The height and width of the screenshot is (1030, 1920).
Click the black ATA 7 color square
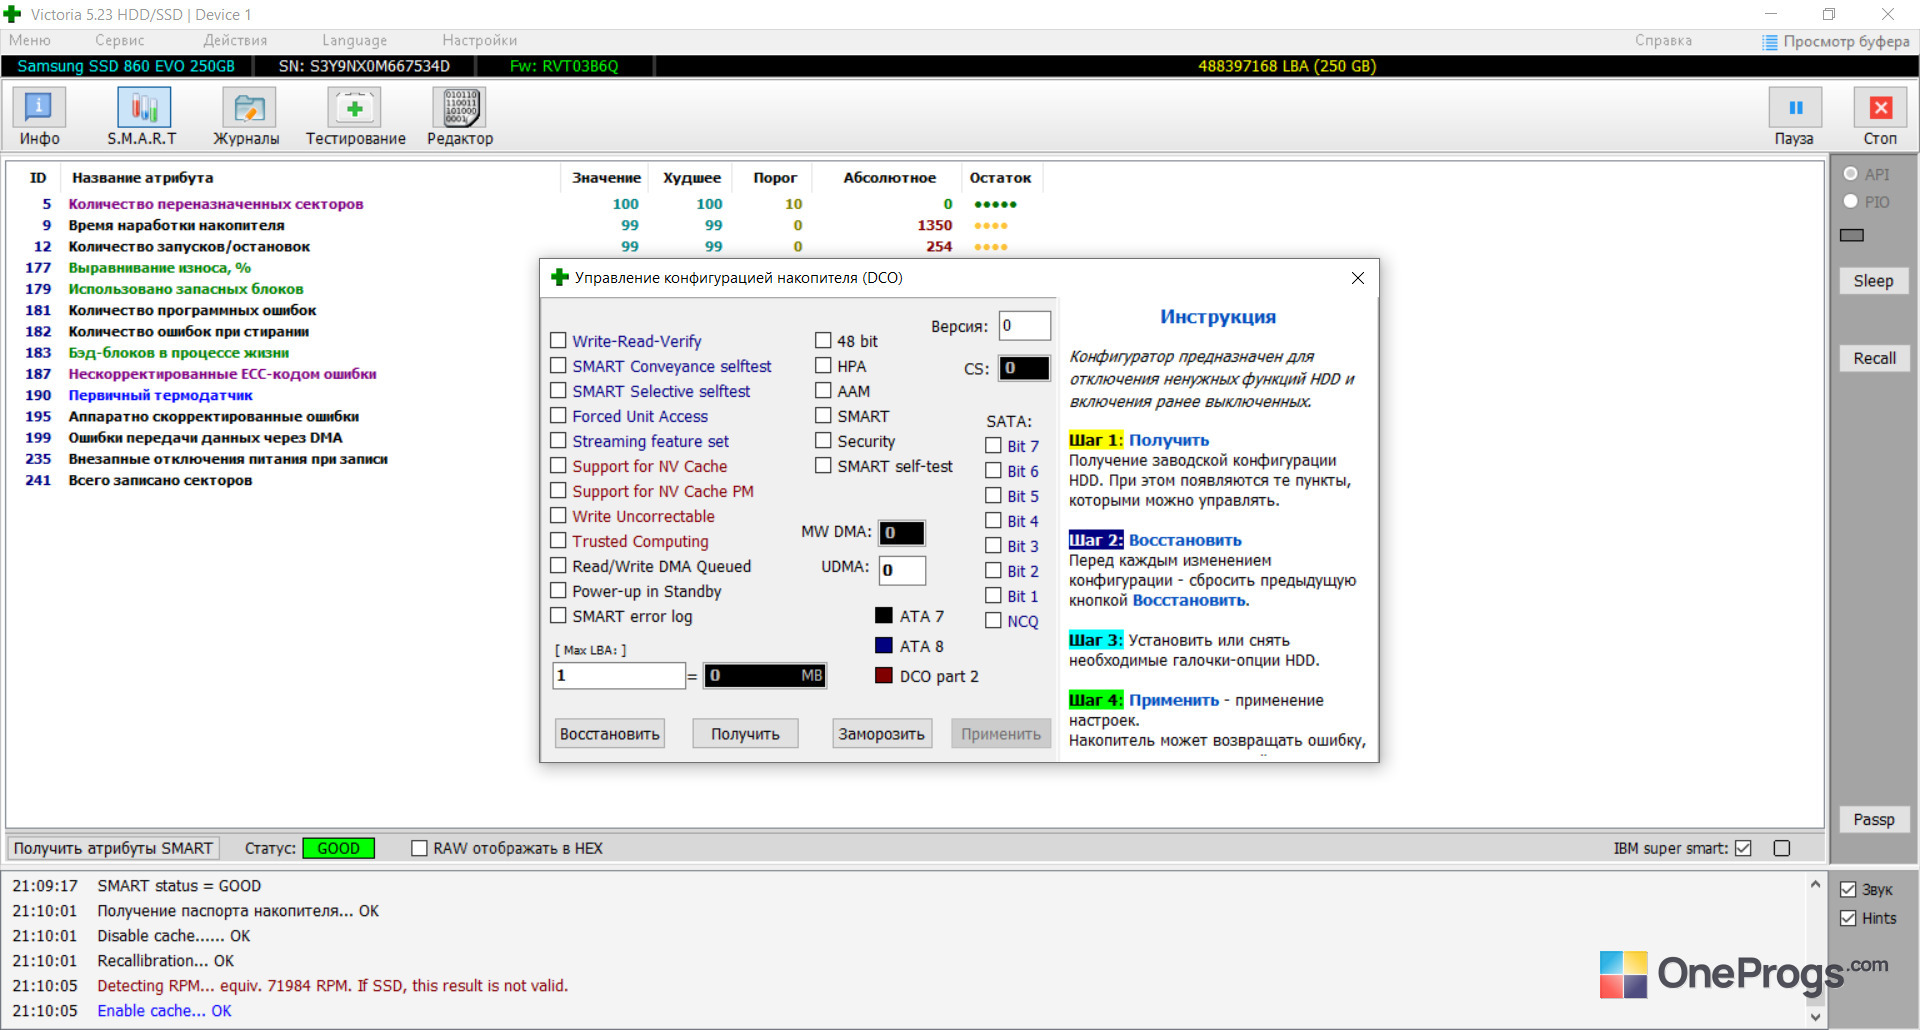point(884,616)
